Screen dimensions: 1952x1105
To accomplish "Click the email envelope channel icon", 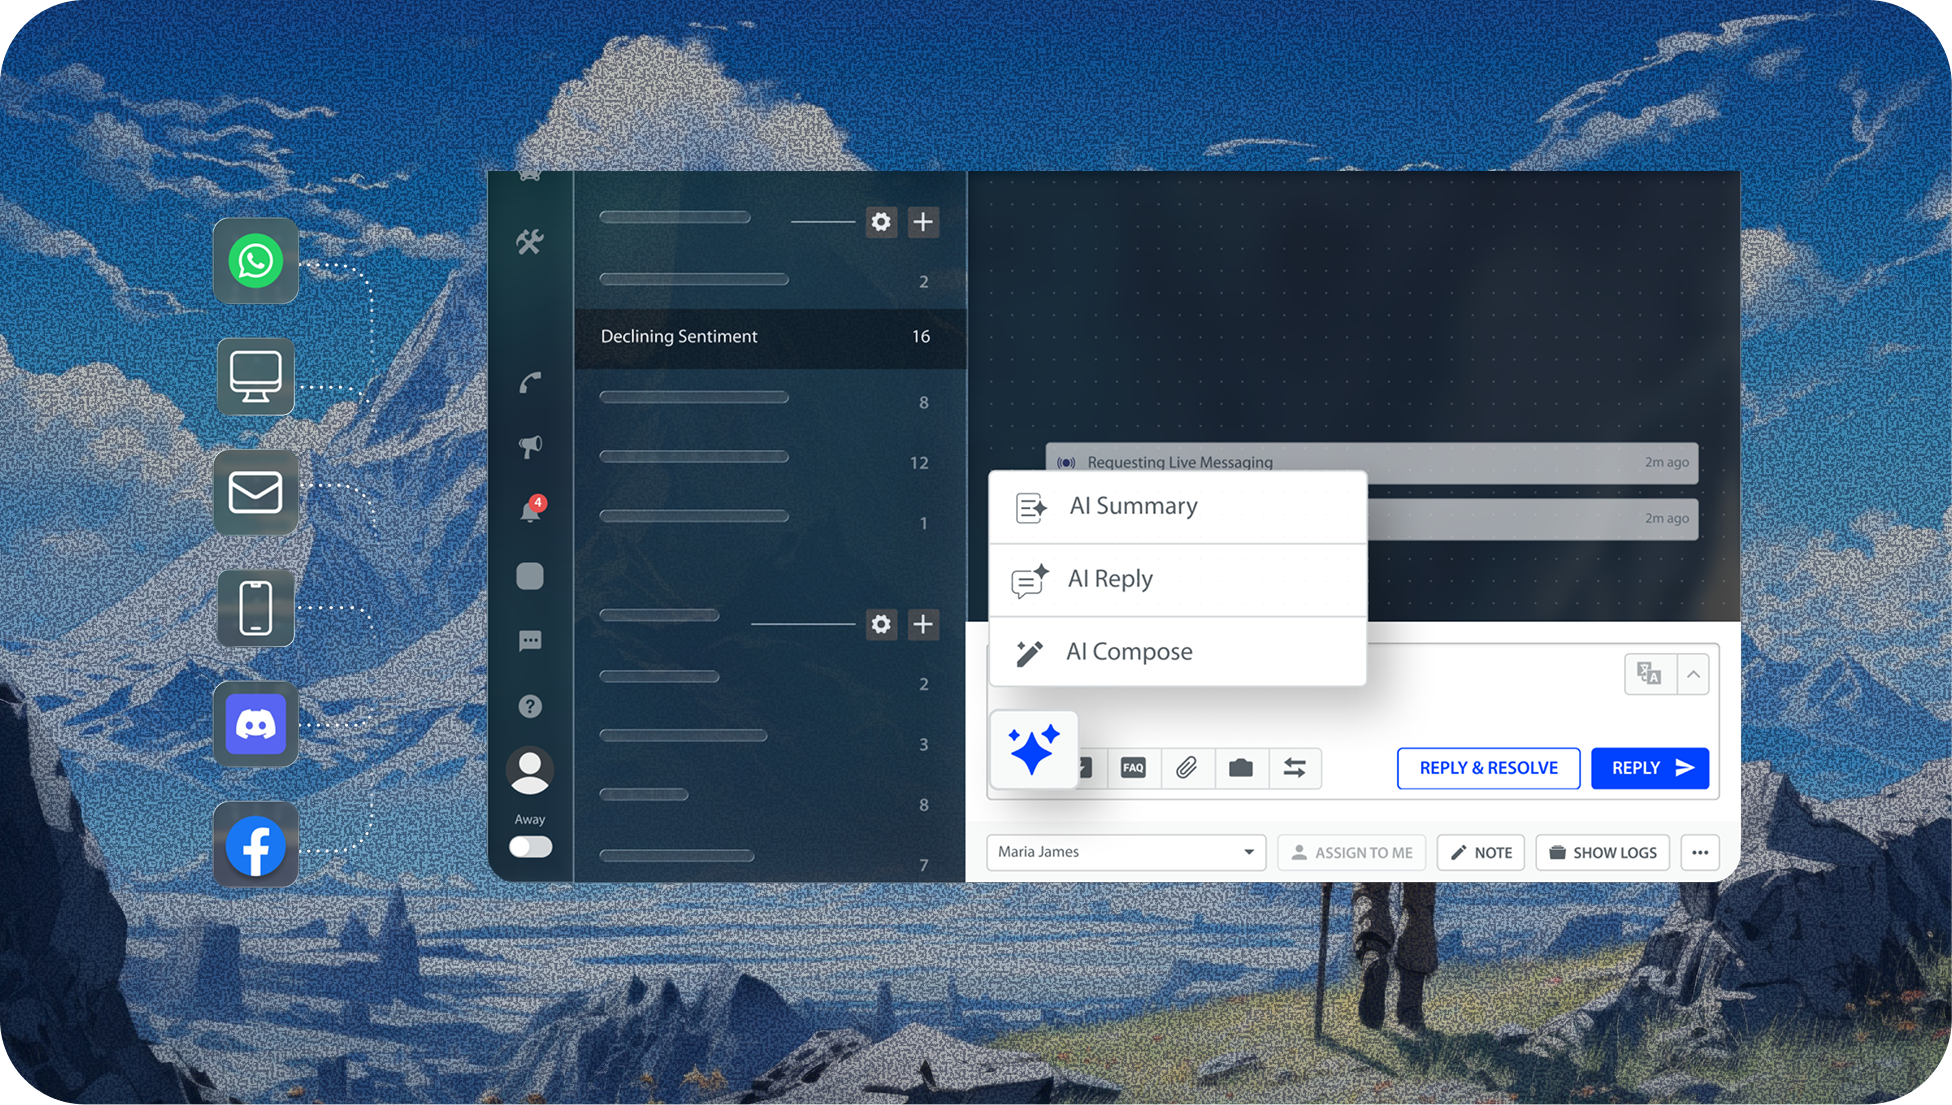I will [256, 492].
